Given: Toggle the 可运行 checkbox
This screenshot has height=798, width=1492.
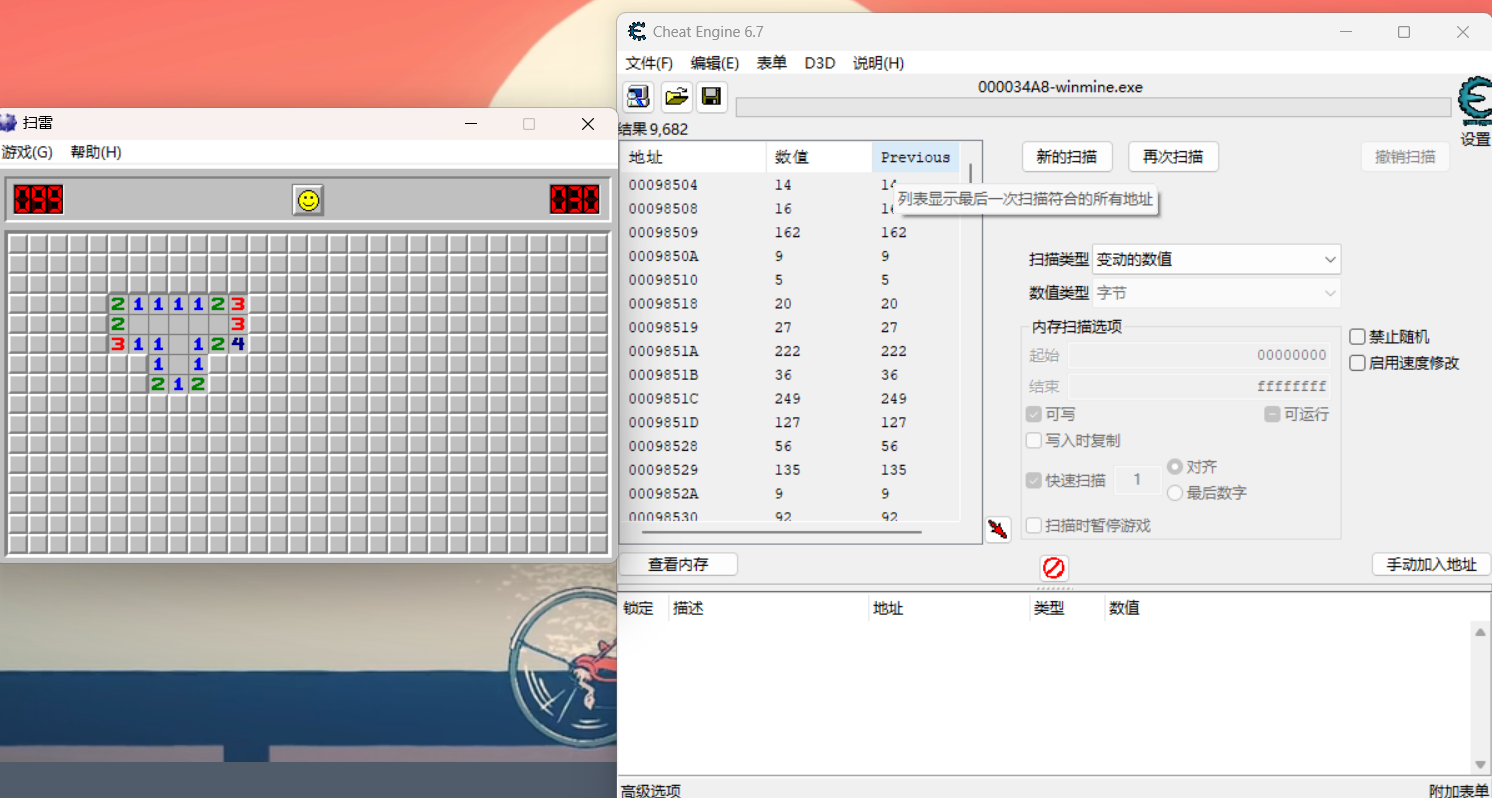Looking at the screenshot, I should click(x=1272, y=414).
